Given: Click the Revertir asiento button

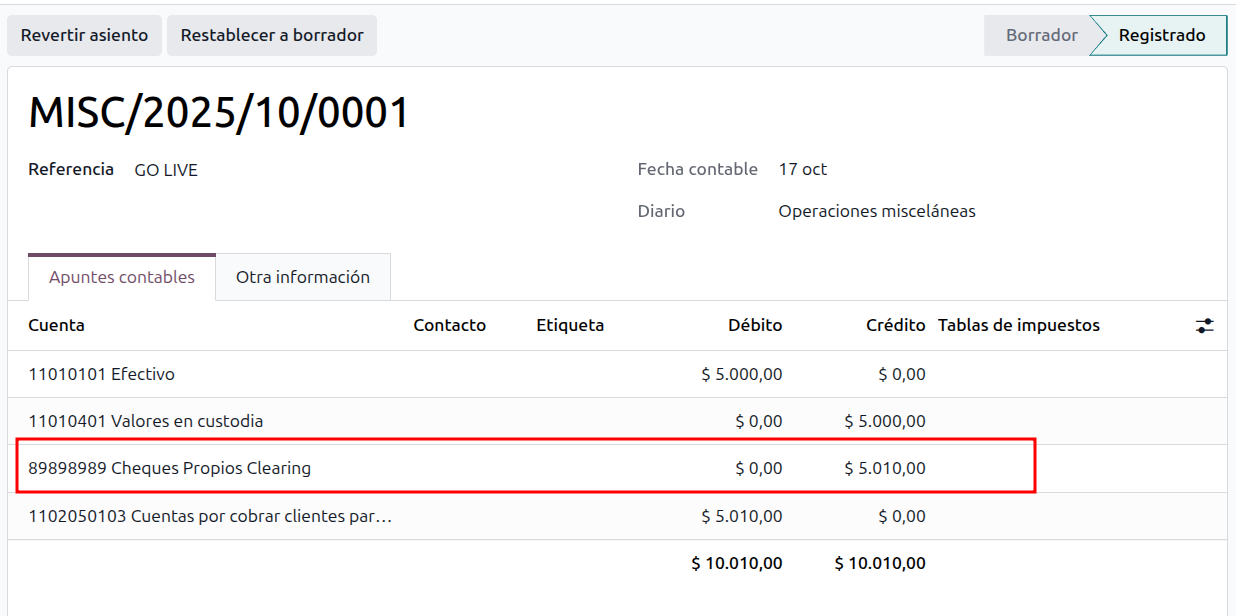Looking at the screenshot, I should [x=84, y=35].
